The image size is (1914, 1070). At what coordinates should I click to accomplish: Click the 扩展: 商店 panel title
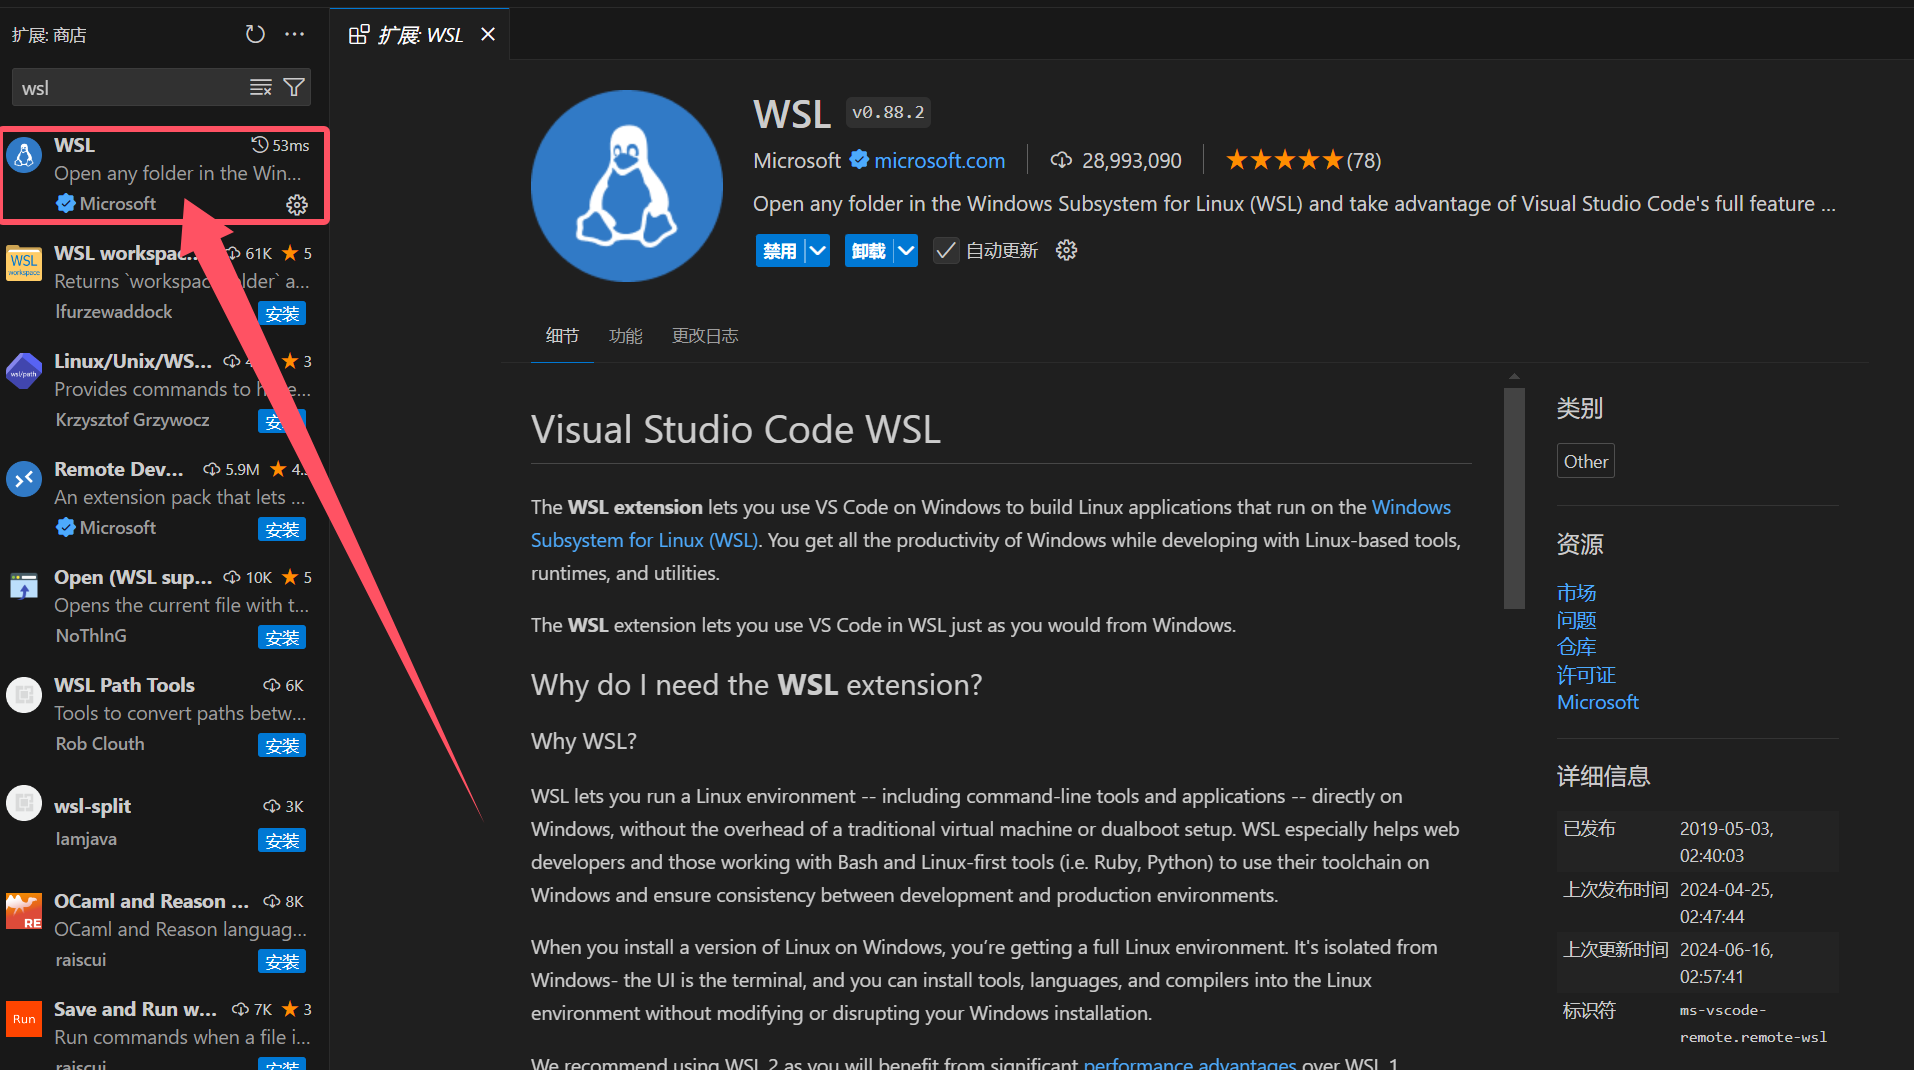click(x=49, y=35)
